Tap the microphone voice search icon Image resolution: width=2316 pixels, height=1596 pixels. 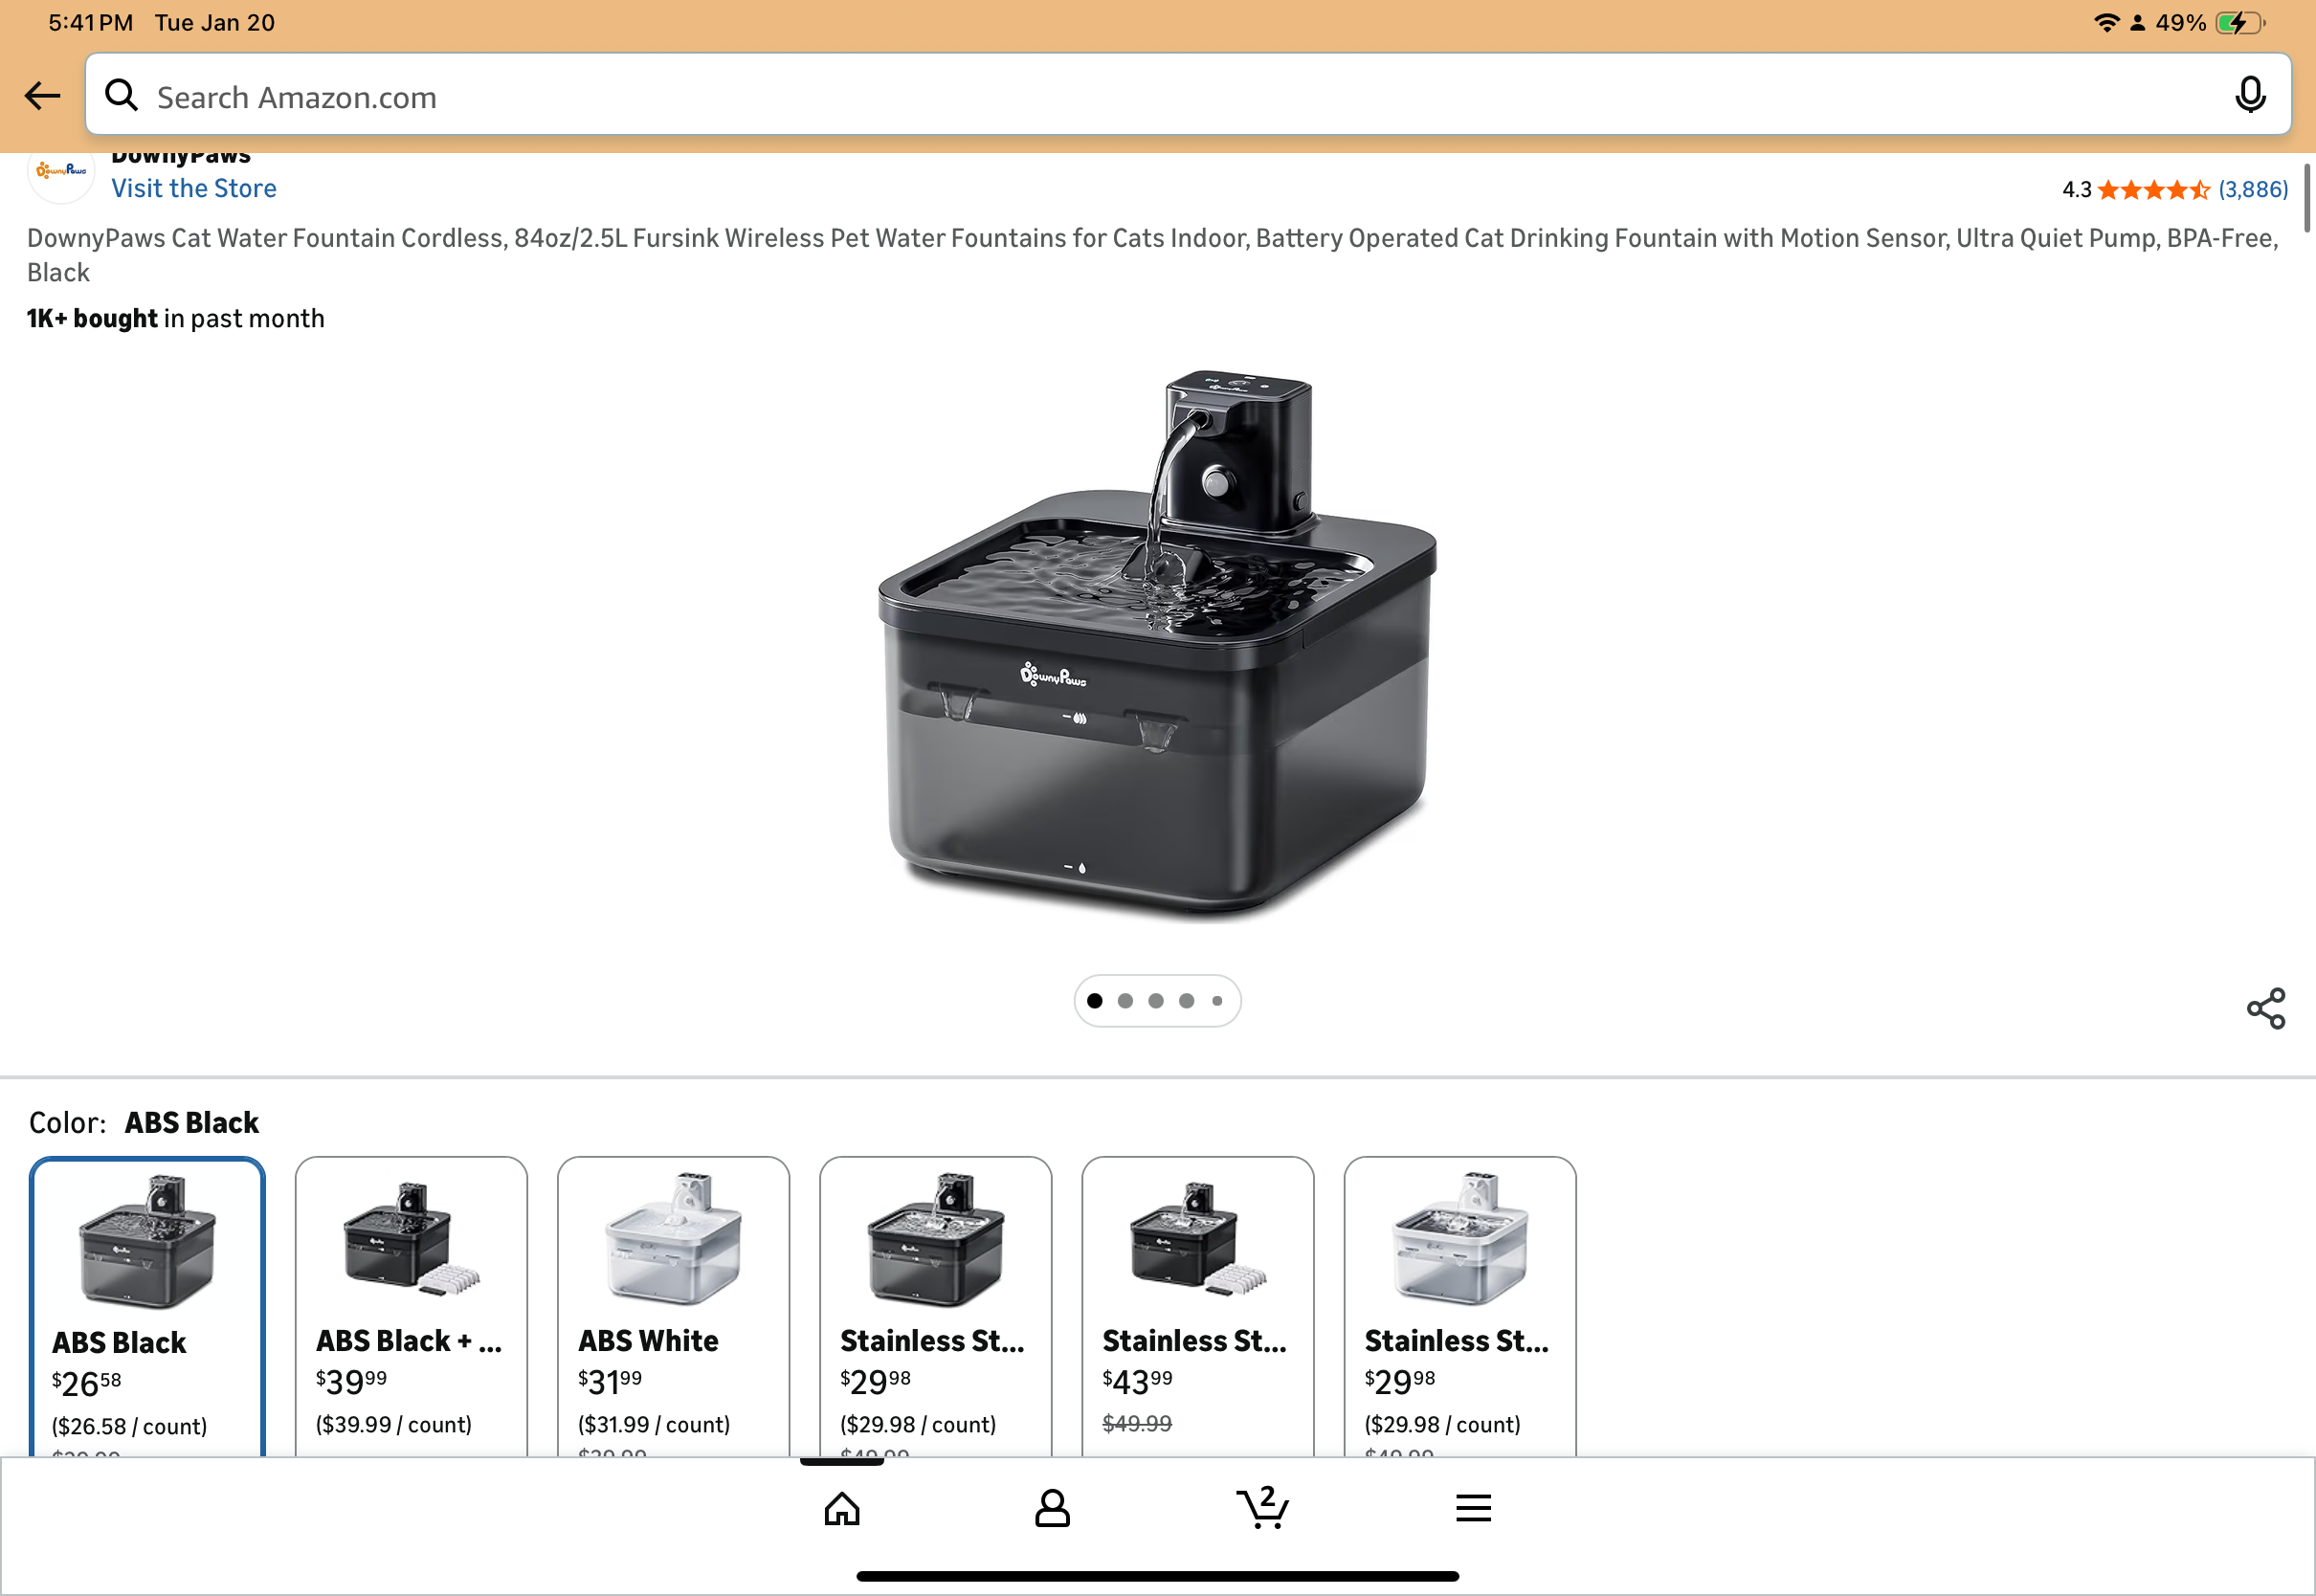point(2249,96)
